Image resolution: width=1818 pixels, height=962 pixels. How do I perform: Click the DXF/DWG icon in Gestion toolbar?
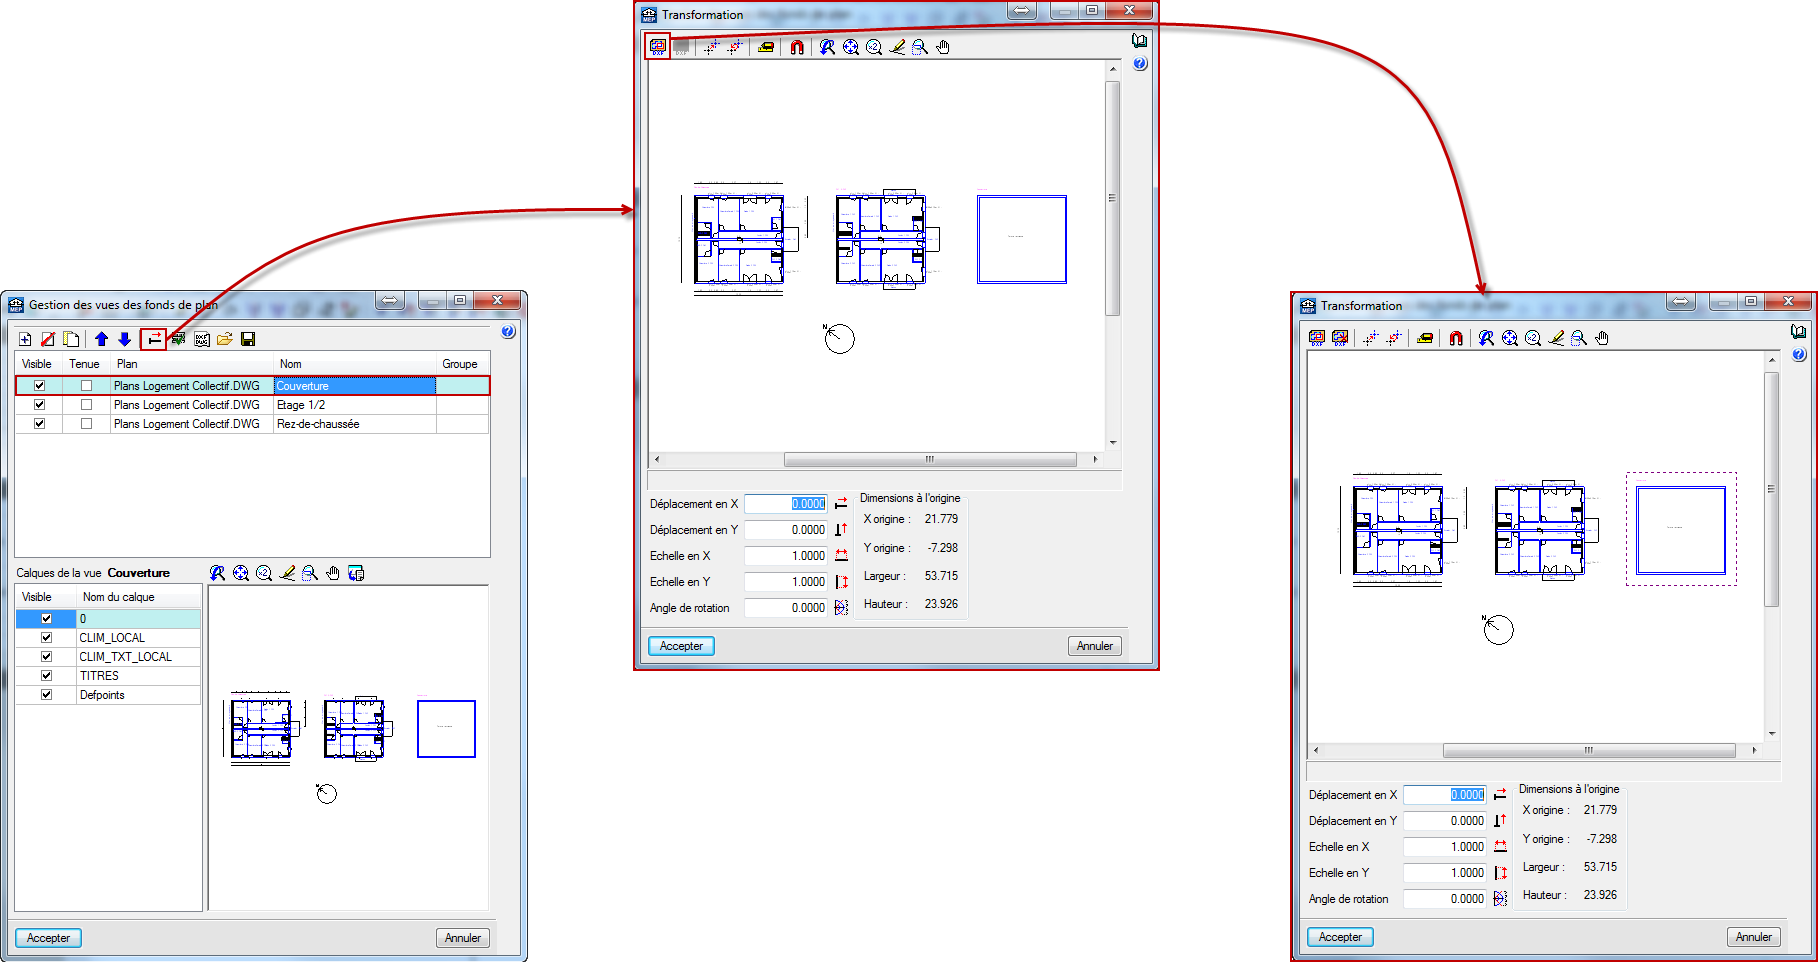pyautogui.click(x=202, y=339)
